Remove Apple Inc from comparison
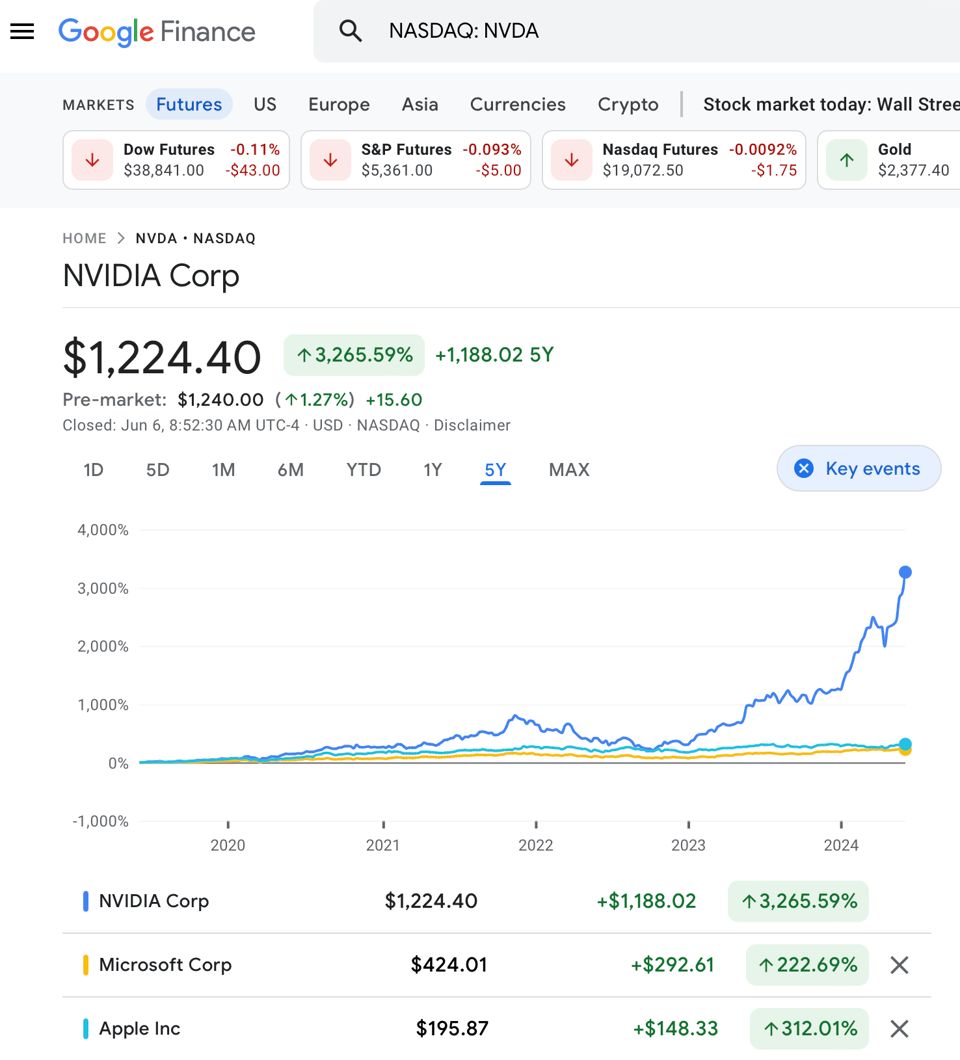The image size is (960, 1060). coord(899,1029)
